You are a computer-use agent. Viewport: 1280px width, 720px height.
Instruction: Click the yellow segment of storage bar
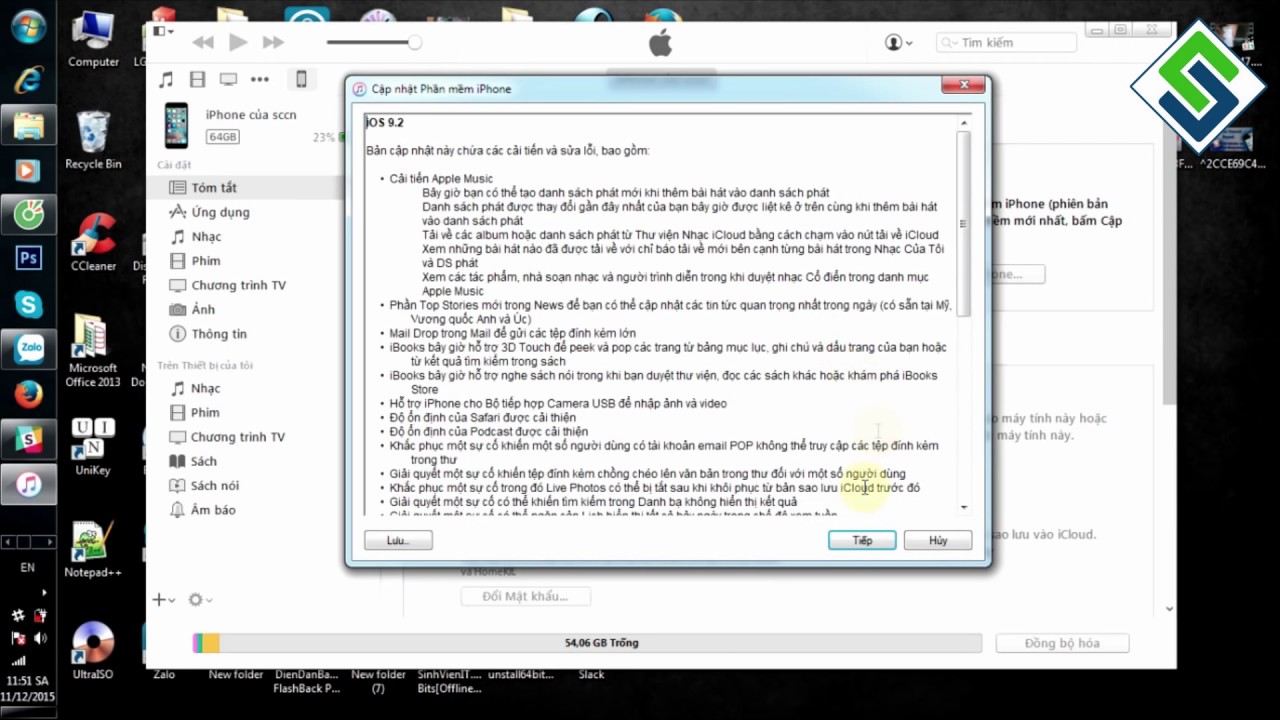pyautogui.click(x=211, y=643)
